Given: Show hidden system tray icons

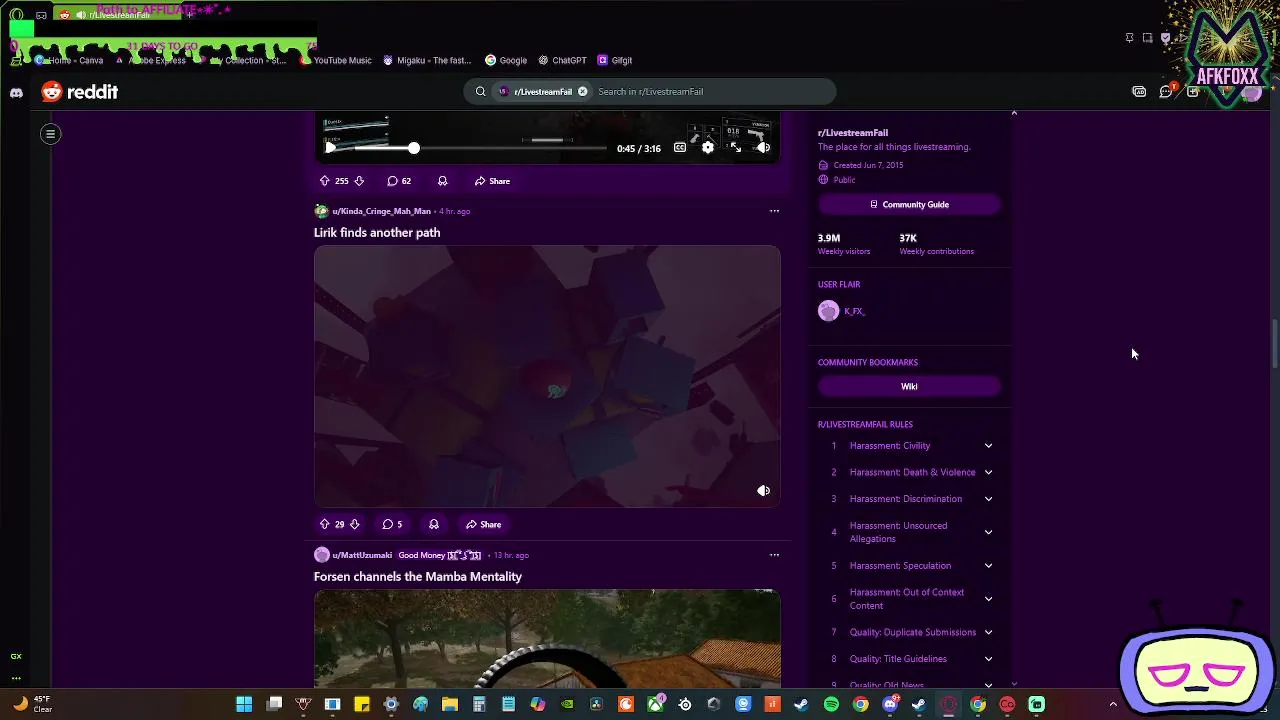Looking at the screenshot, I should click(x=1113, y=704).
